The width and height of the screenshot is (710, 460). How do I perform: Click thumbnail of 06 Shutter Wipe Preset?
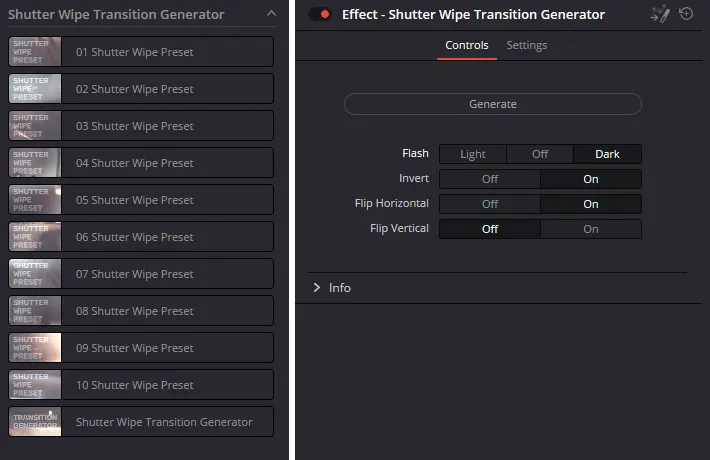pyautogui.click(x=35, y=237)
